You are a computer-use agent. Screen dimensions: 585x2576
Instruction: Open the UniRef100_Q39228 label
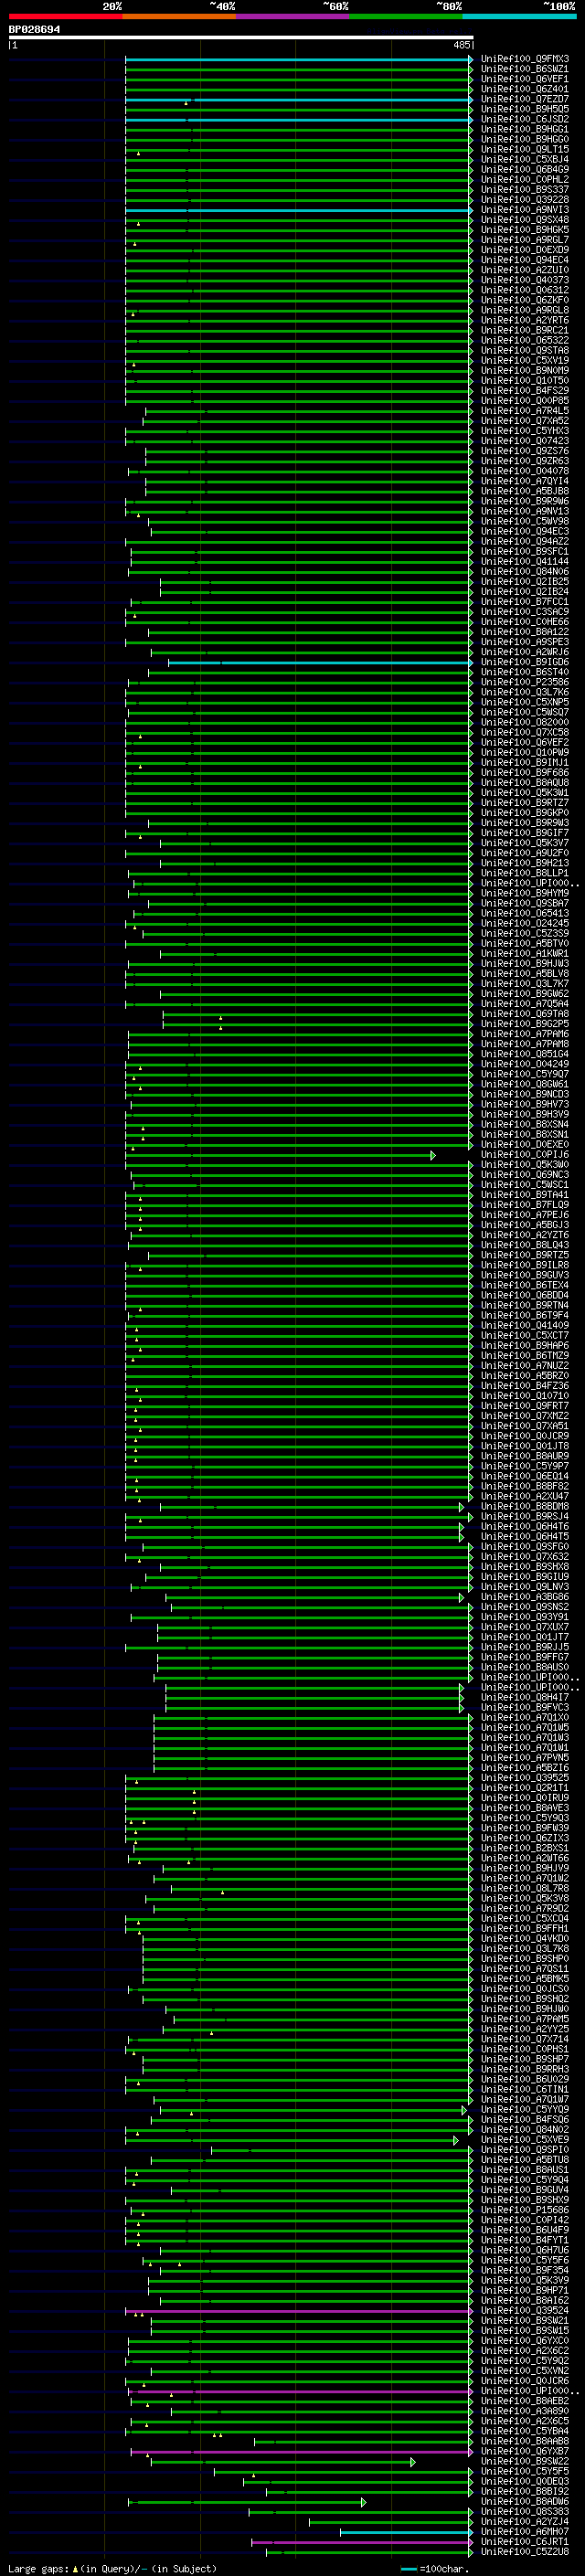525,199
